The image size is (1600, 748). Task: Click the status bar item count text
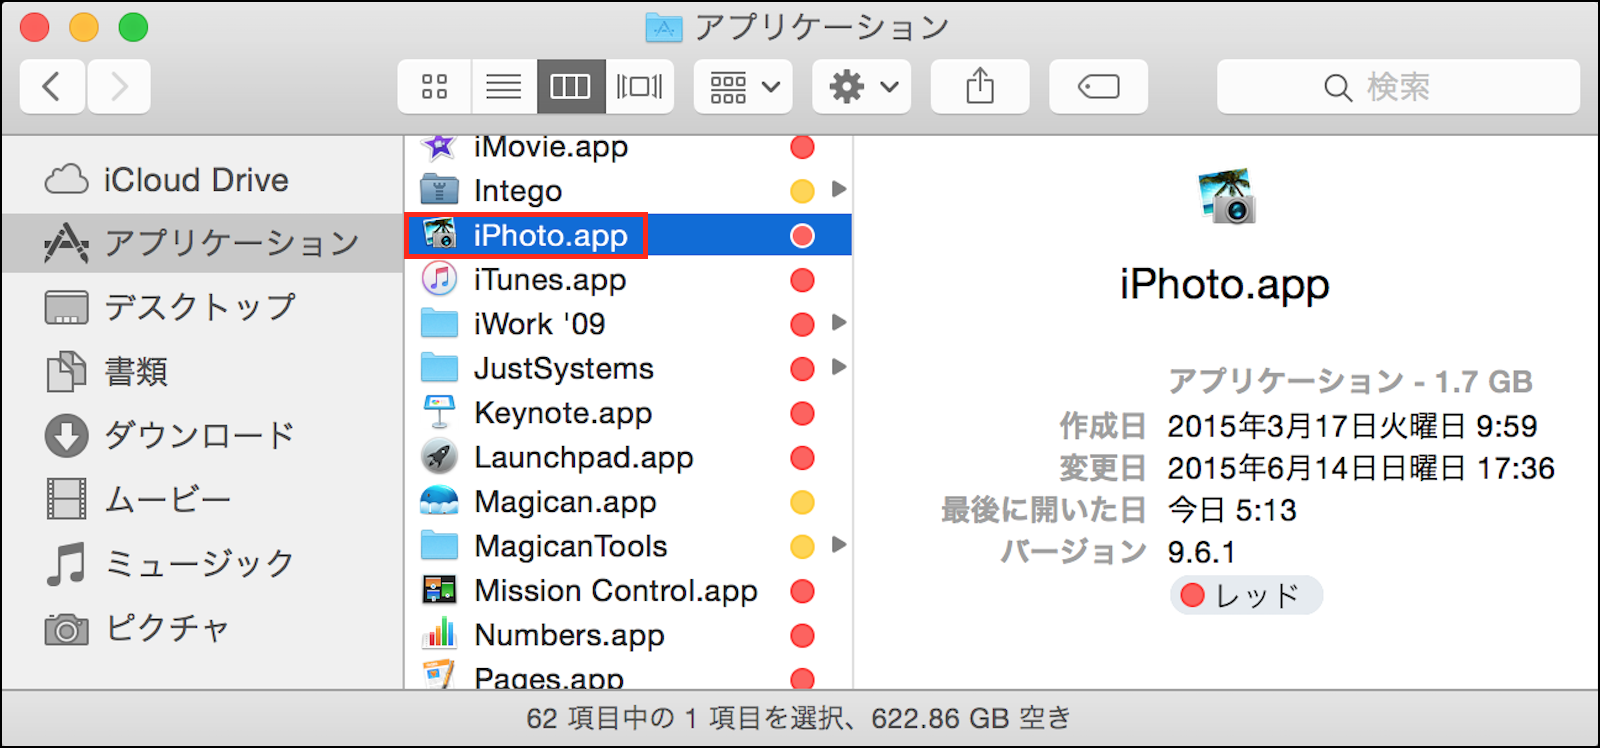798,718
